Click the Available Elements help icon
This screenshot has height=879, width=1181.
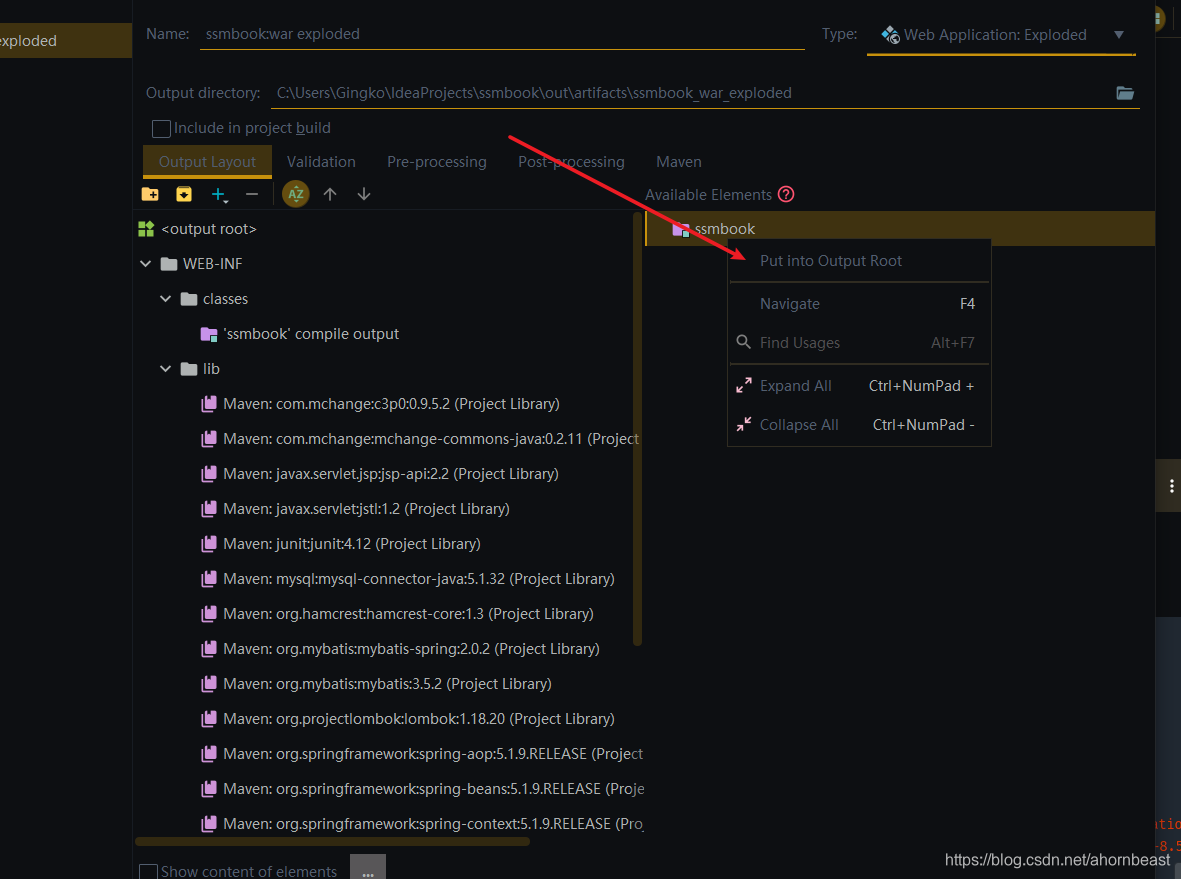pyautogui.click(x=786, y=194)
